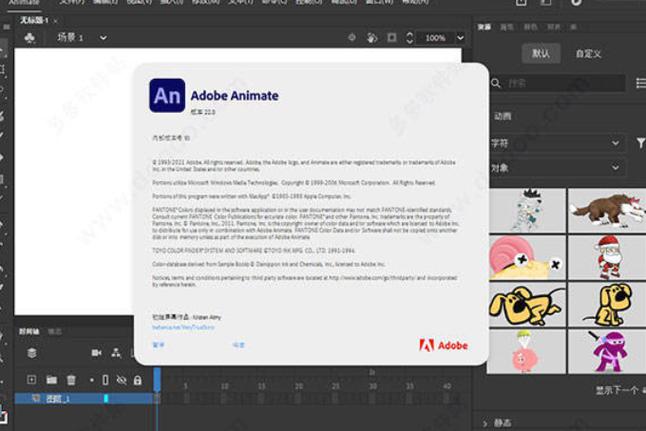The image size is (646, 431).
Task: Expand the 场景 1 scene dropdown
Action: pos(103,38)
